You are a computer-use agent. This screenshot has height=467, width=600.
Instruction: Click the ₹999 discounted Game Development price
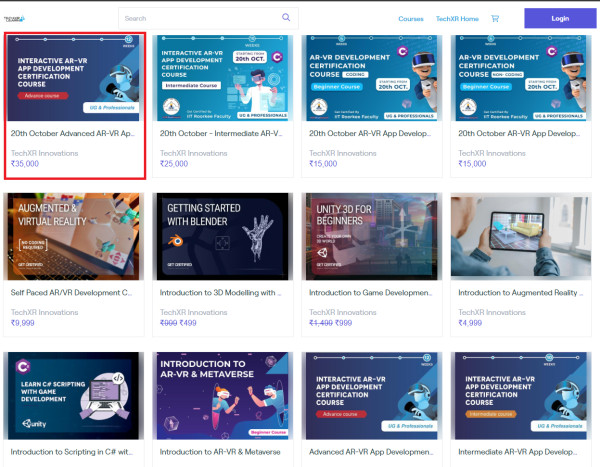click(343, 323)
